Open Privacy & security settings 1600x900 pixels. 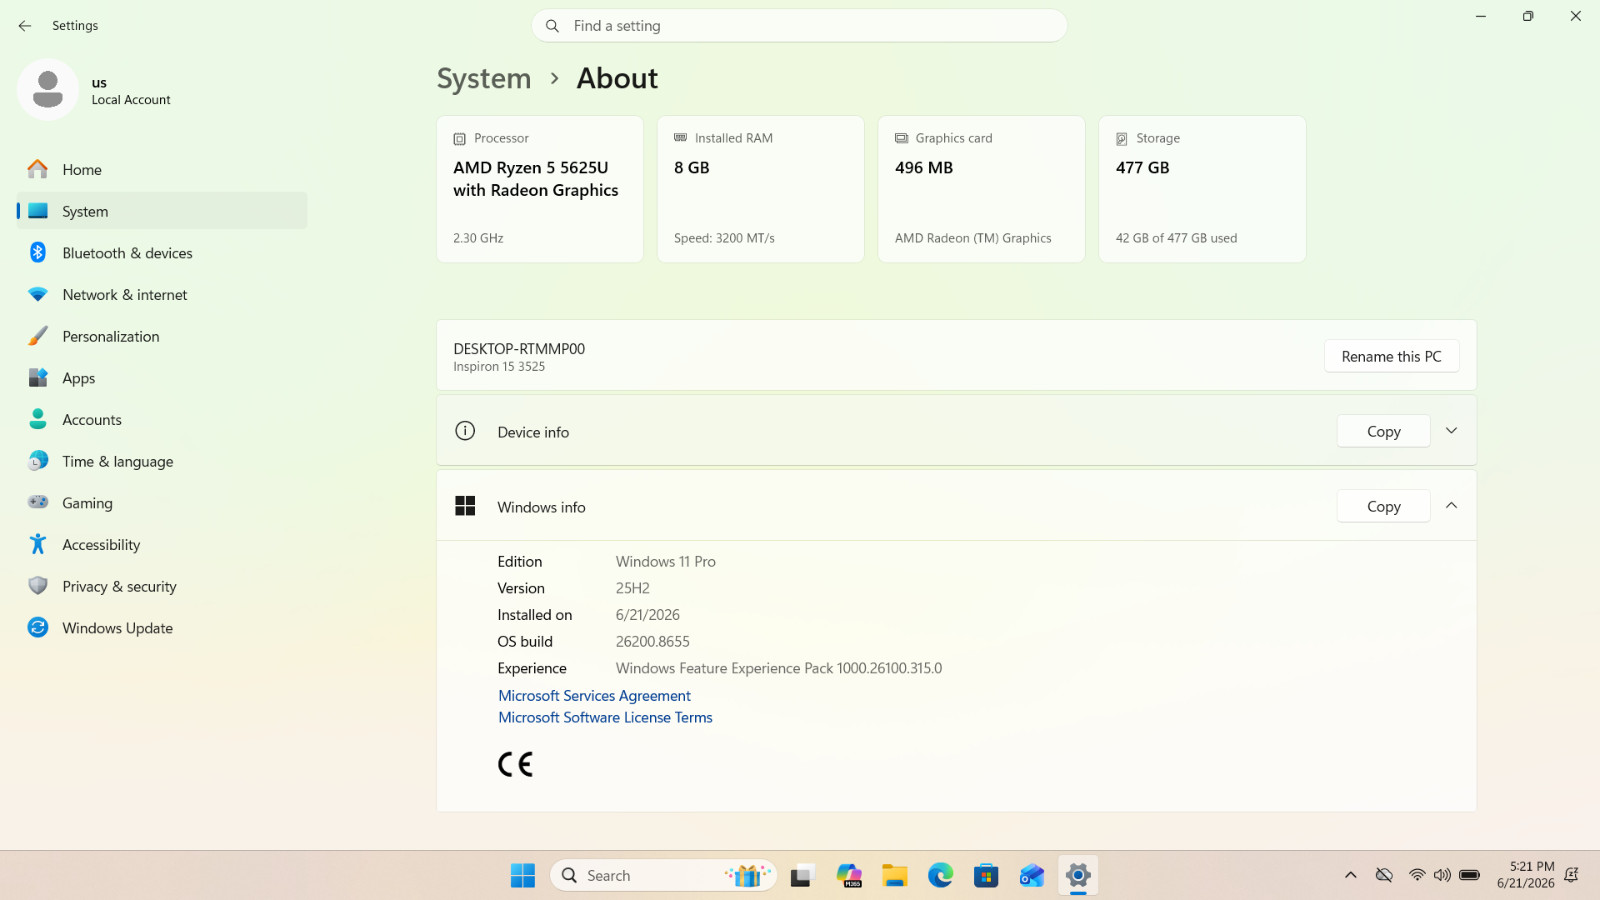[x=162, y=586]
